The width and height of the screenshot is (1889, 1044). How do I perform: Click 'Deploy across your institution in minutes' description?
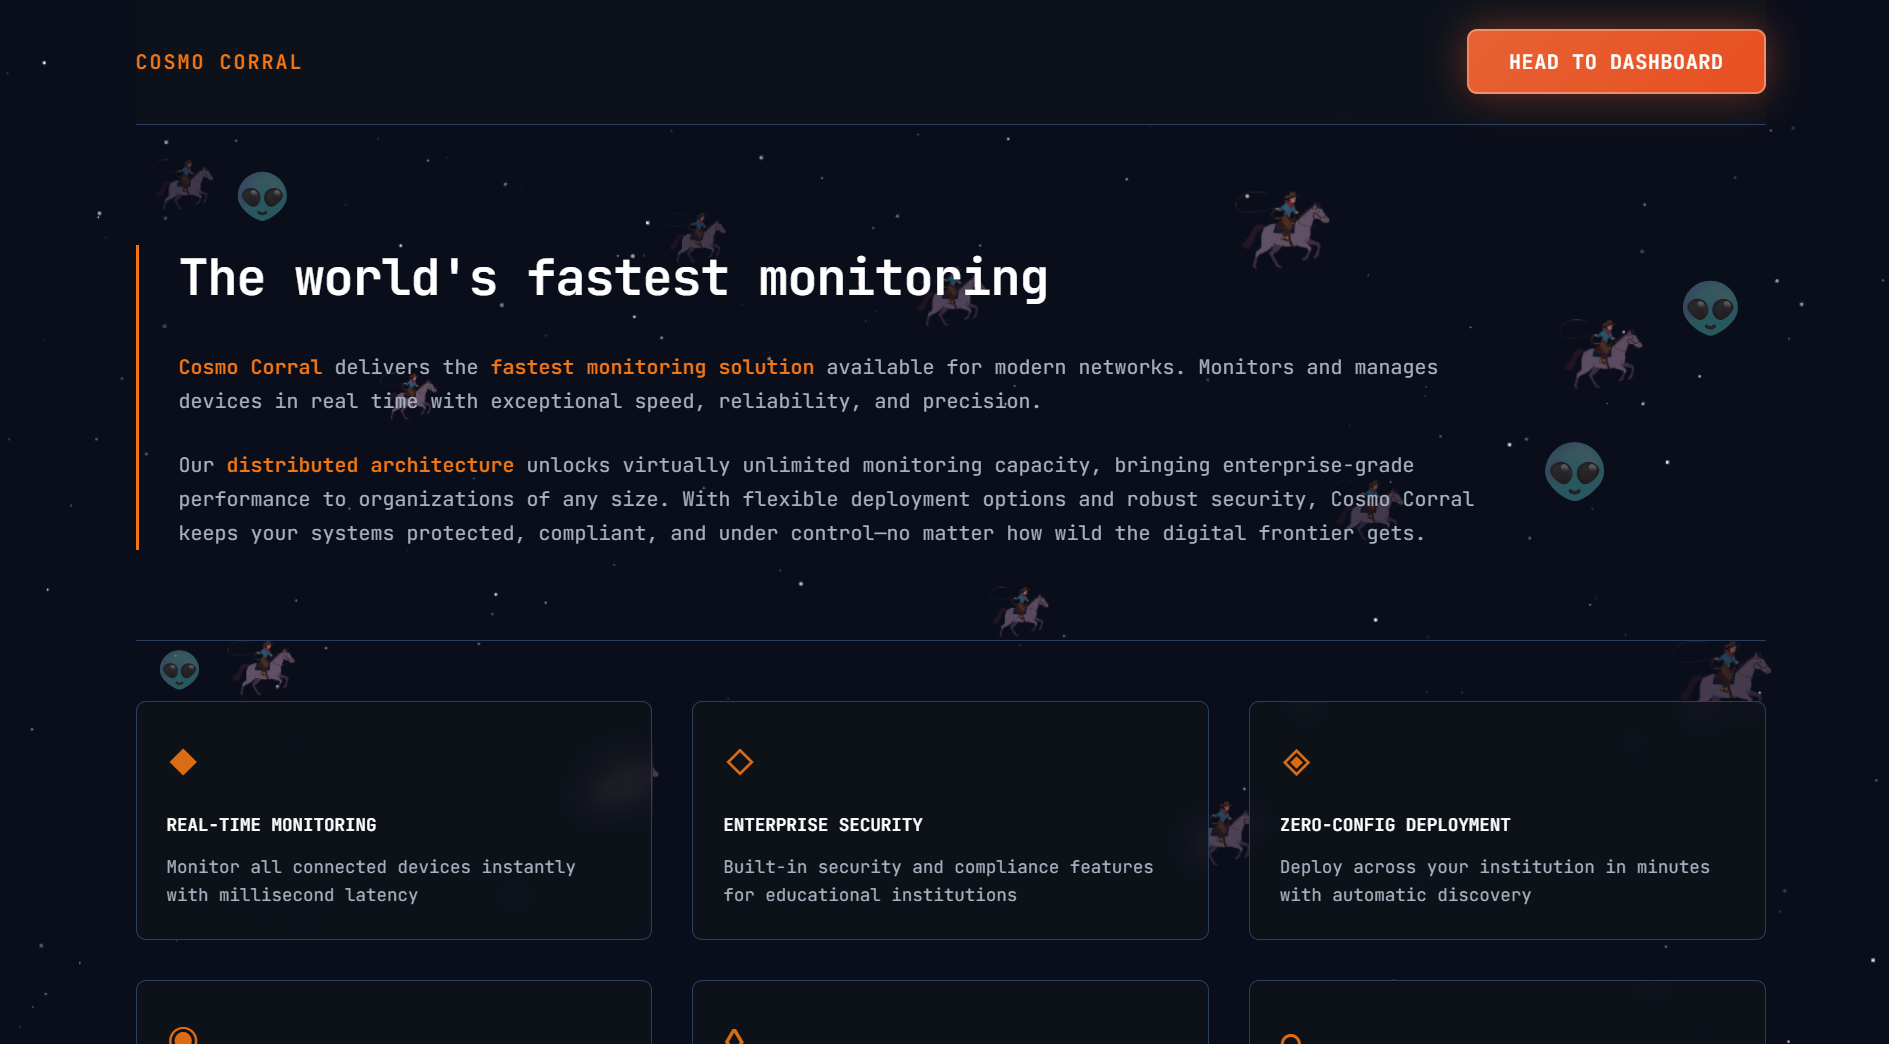point(1495,881)
